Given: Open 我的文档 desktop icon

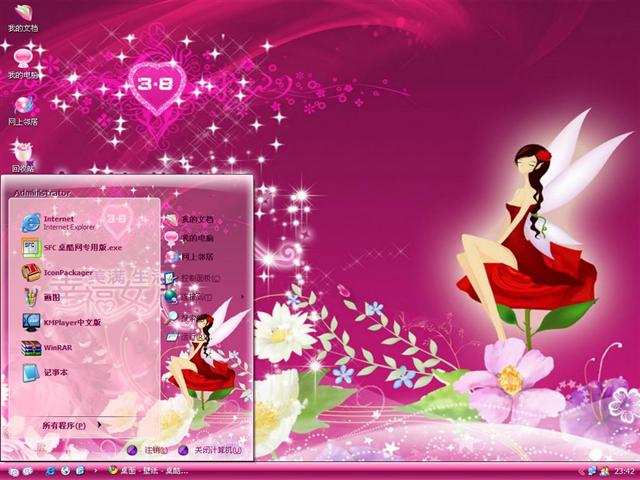Looking at the screenshot, I should tap(23, 18).
